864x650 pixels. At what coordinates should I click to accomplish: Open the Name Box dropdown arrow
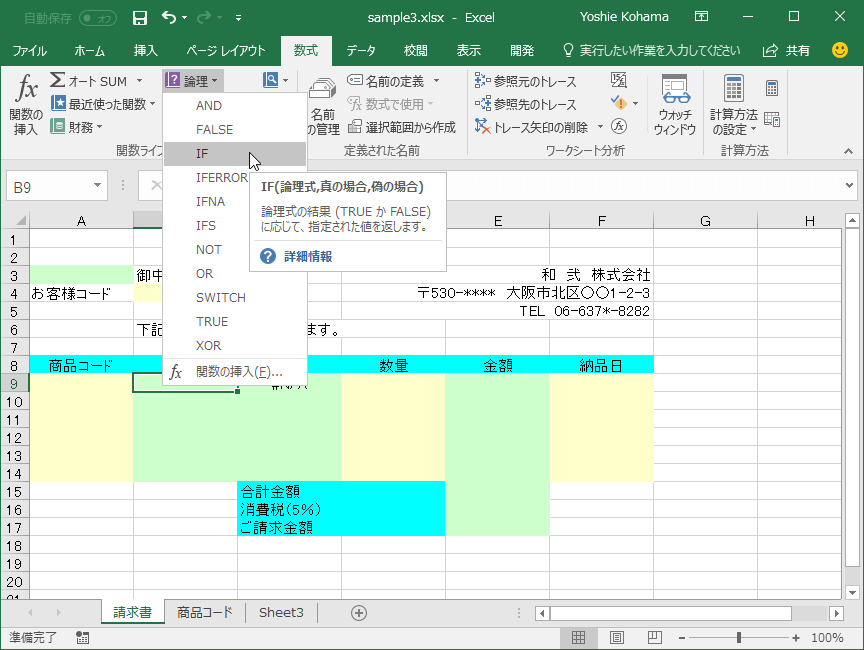pos(97,185)
